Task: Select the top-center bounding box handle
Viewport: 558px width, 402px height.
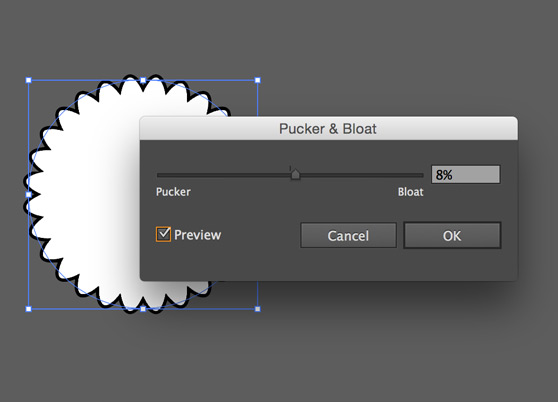Action: click(x=143, y=80)
